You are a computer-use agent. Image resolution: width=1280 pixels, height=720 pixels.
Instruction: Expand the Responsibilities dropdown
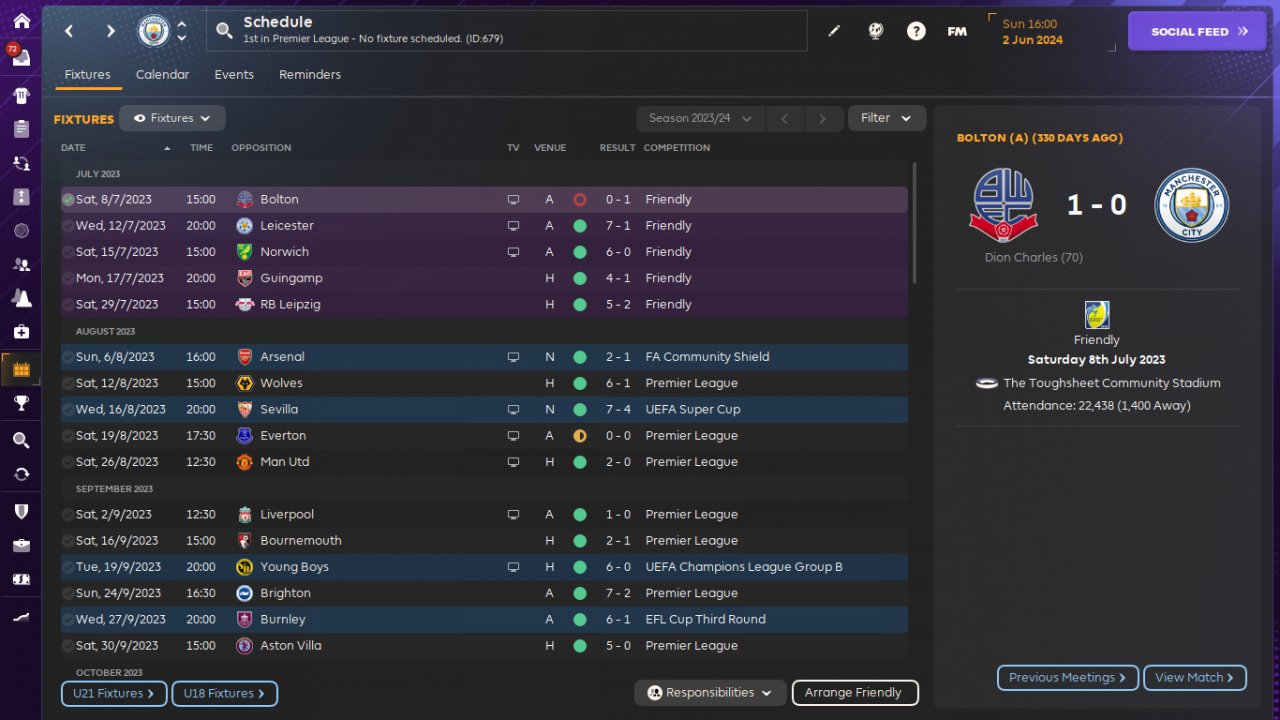coord(710,693)
